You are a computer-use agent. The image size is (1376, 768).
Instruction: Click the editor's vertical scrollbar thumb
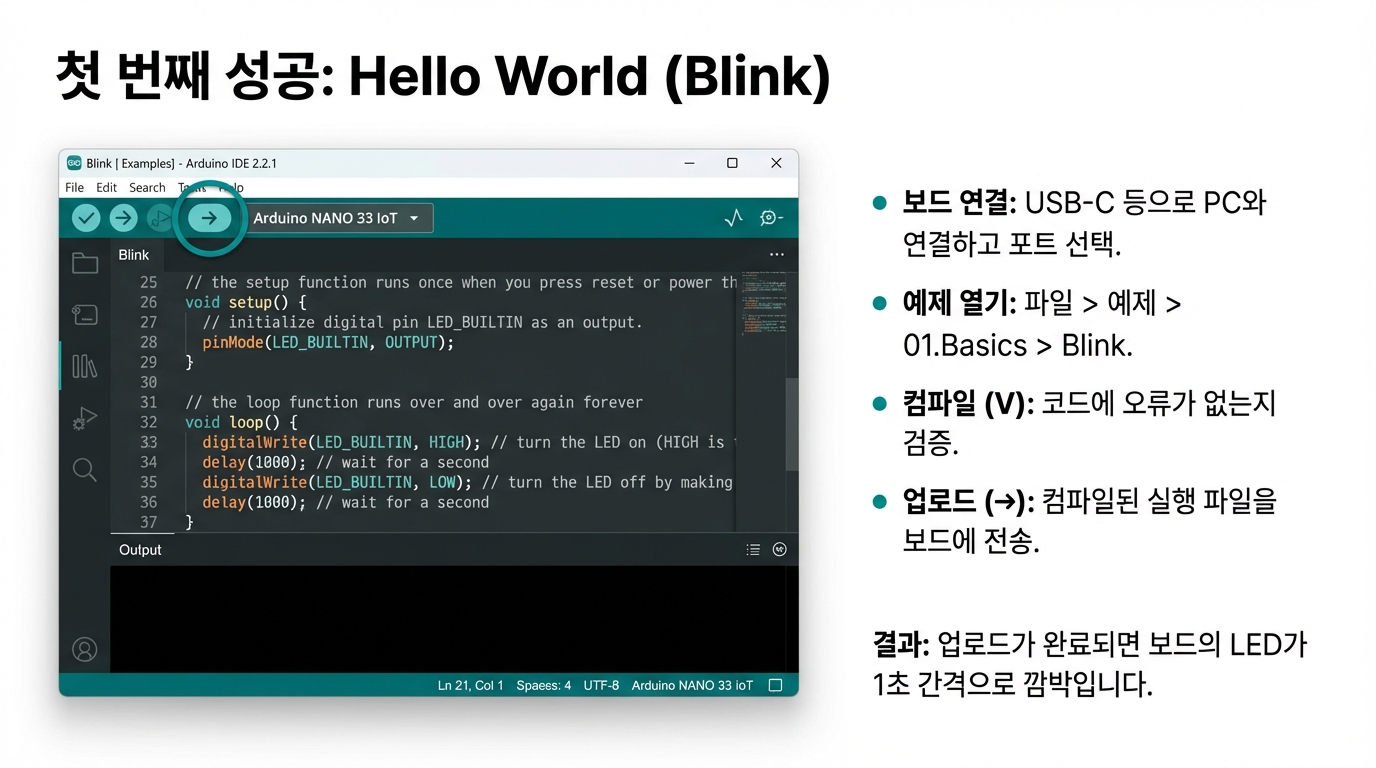792,424
